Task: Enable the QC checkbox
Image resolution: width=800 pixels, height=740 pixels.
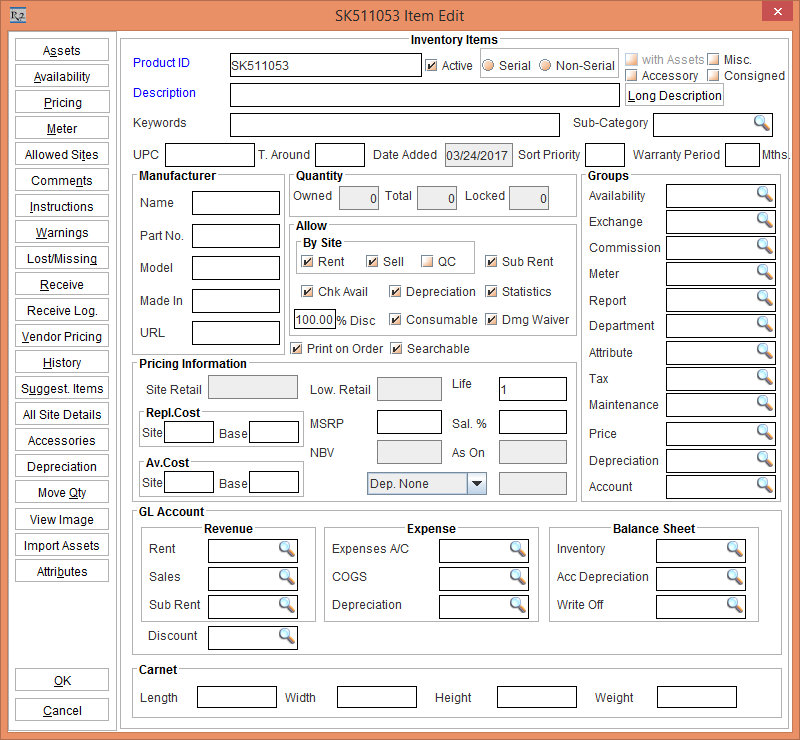Action: click(427, 261)
